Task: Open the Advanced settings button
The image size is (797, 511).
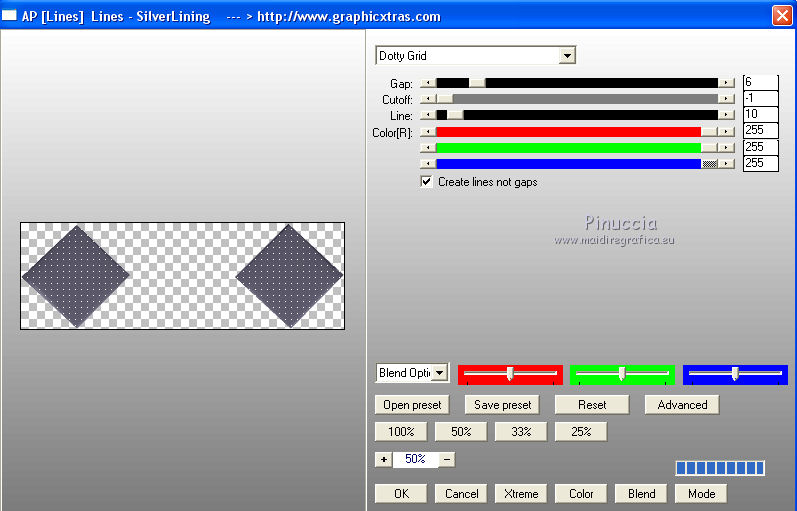Action: click(x=682, y=405)
